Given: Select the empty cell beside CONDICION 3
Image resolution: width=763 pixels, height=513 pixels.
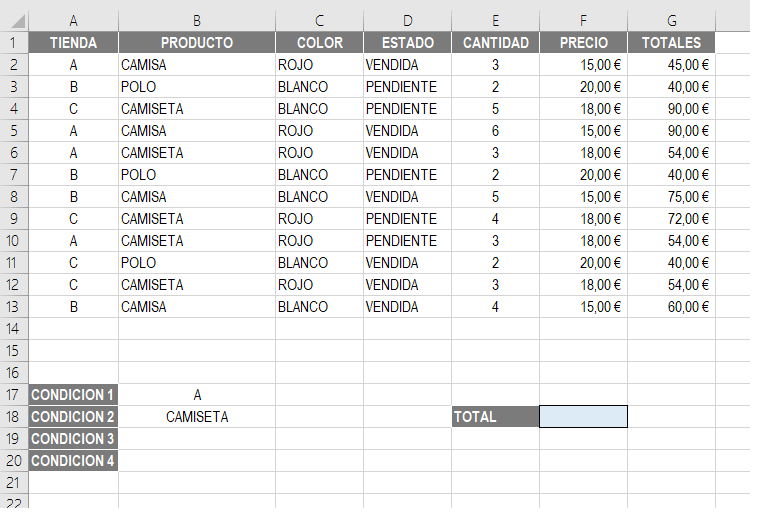Looking at the screenshot, I should tap(197, 439).
